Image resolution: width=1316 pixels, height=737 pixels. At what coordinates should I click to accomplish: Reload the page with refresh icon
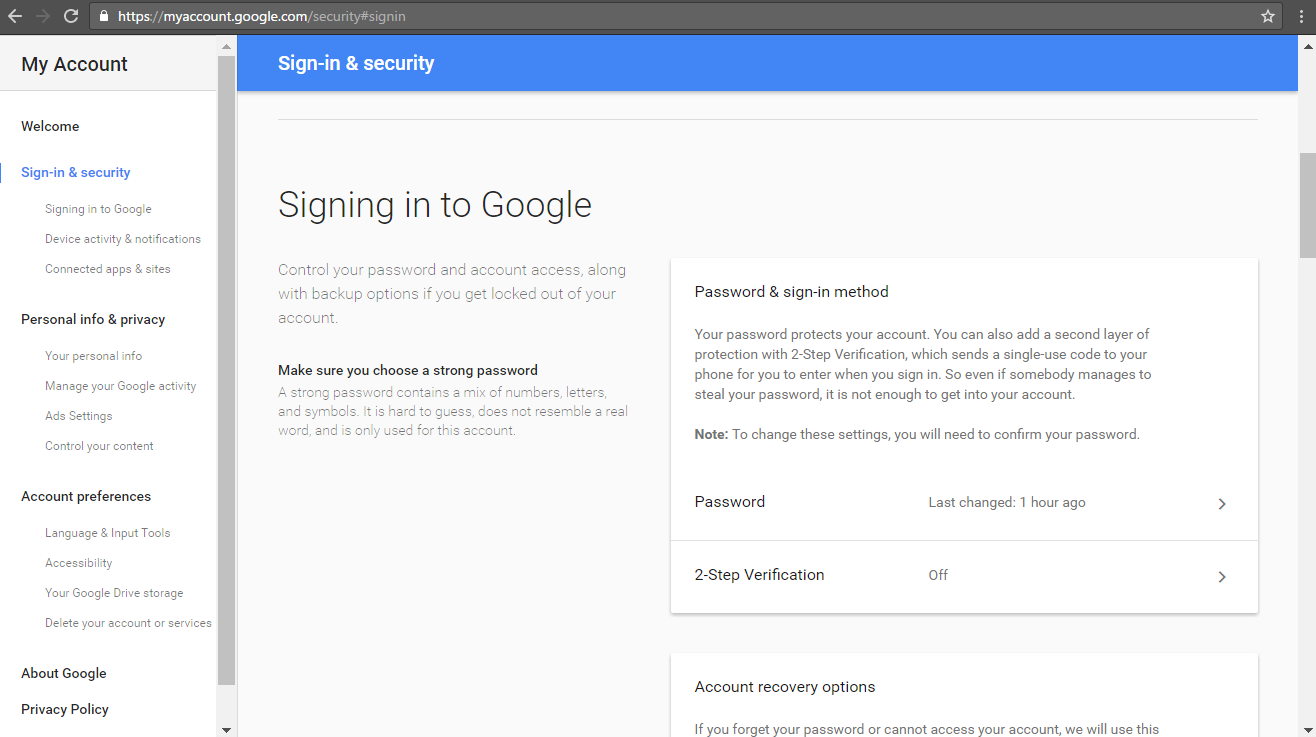71,16
